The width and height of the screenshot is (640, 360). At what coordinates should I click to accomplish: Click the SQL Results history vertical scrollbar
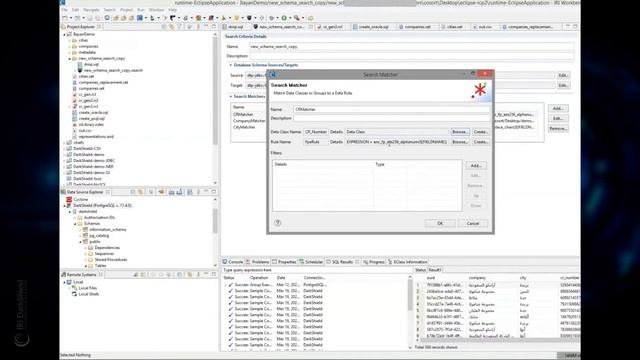tap(410, 312)
